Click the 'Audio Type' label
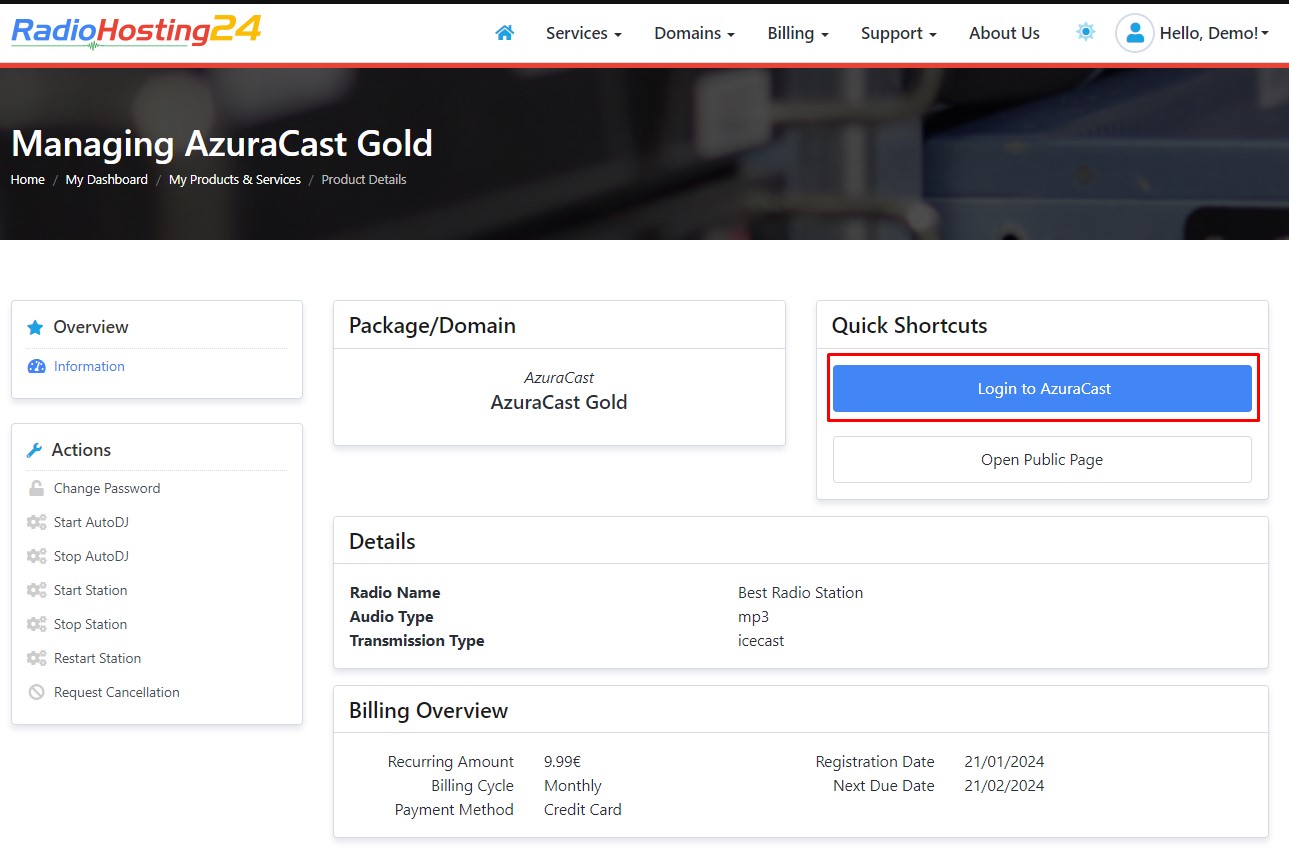 [392, 617]
